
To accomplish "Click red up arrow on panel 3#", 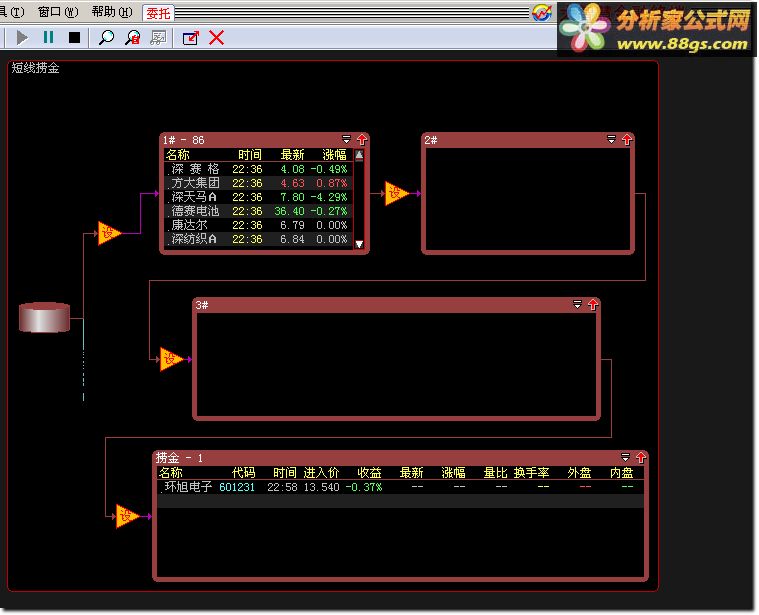I will click(593, 305).
